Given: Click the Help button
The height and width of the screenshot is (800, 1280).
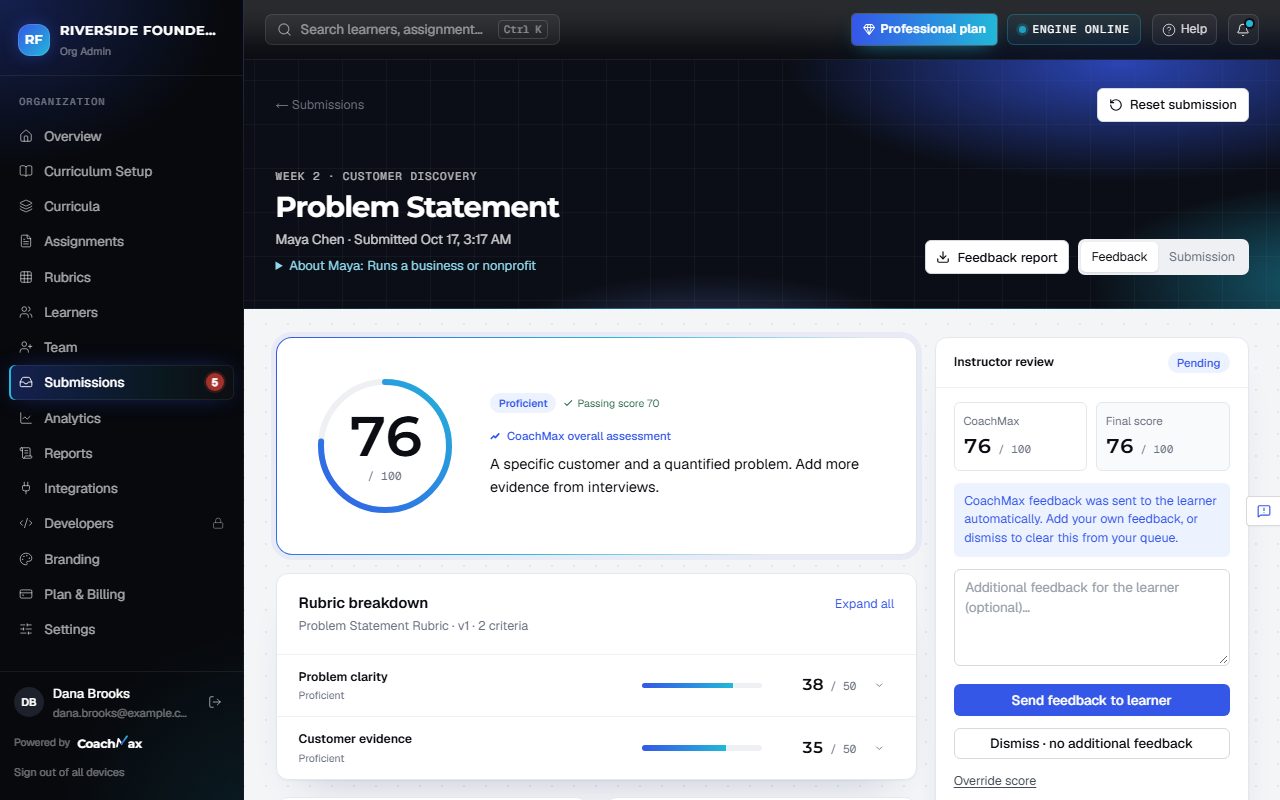Looking at the screenshot, I should pos(1185,29).
